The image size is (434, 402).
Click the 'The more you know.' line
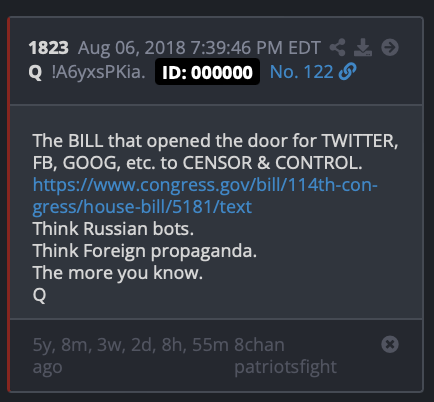click(x=118, y=273)
